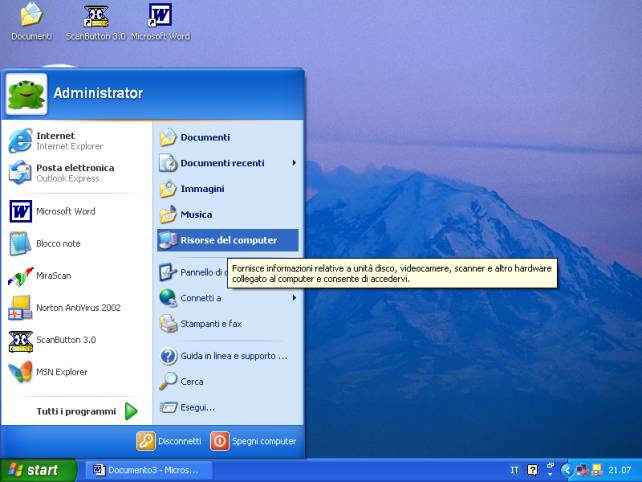The image size is (642, 482).
Task: Open the Microsoft Word desktop shortcut
Action: click(160, 21)
